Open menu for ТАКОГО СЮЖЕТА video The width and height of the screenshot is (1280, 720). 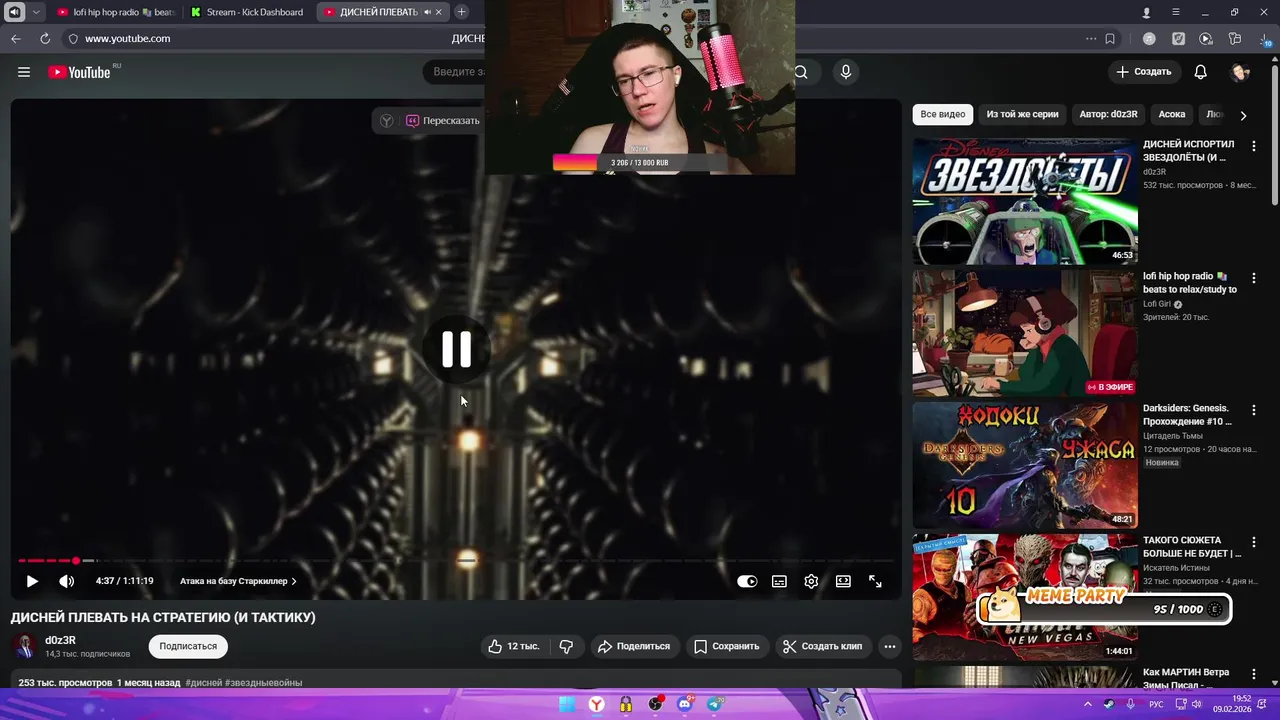click(1253, 542)
